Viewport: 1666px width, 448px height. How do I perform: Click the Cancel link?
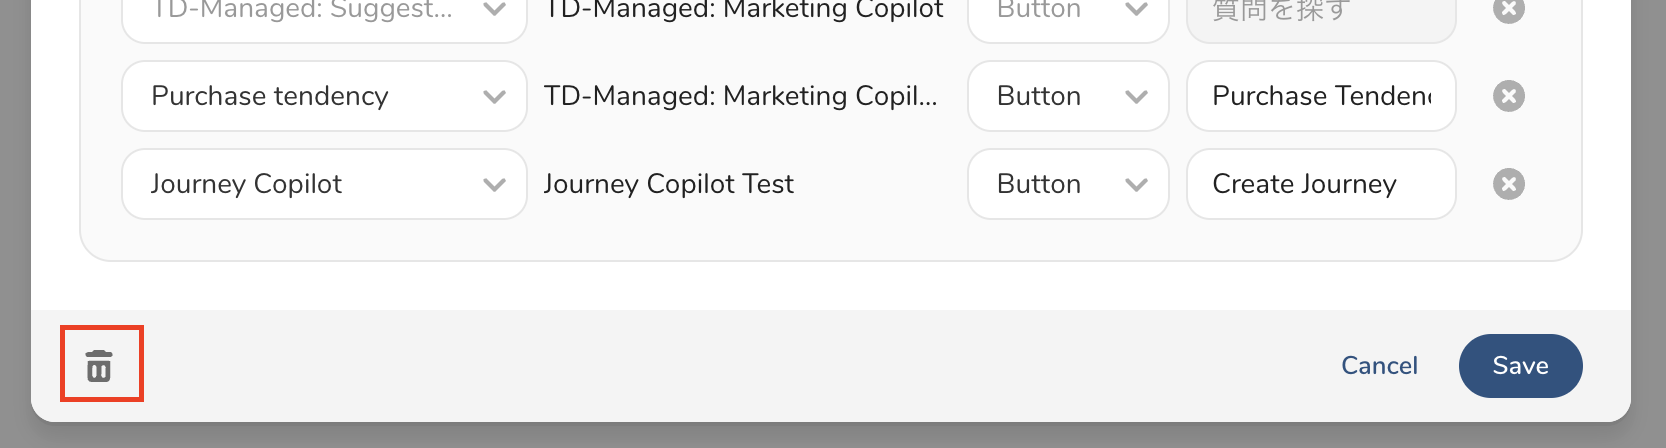click(1379, 366)
